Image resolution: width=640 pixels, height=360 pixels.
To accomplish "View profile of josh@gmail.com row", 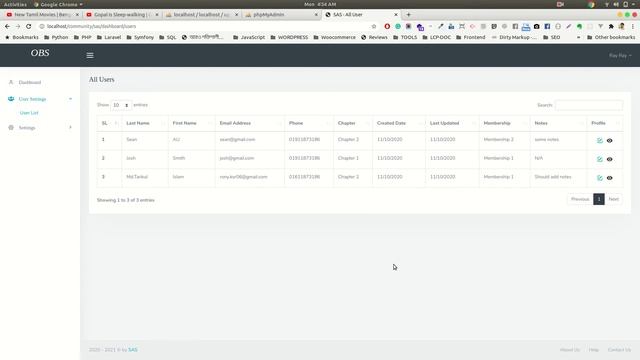I will tap(609, 159).
